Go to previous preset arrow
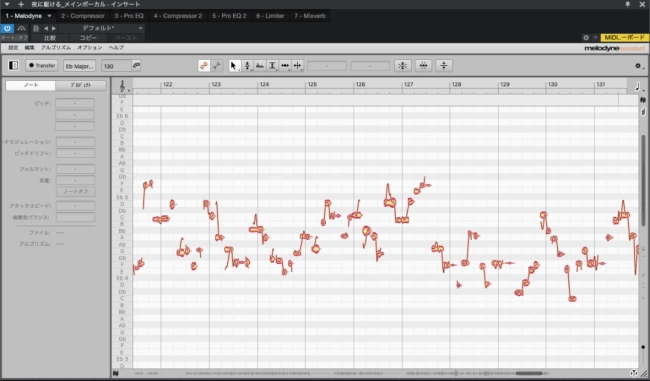Viewport: 650px width, 381px height. point(46,28)
